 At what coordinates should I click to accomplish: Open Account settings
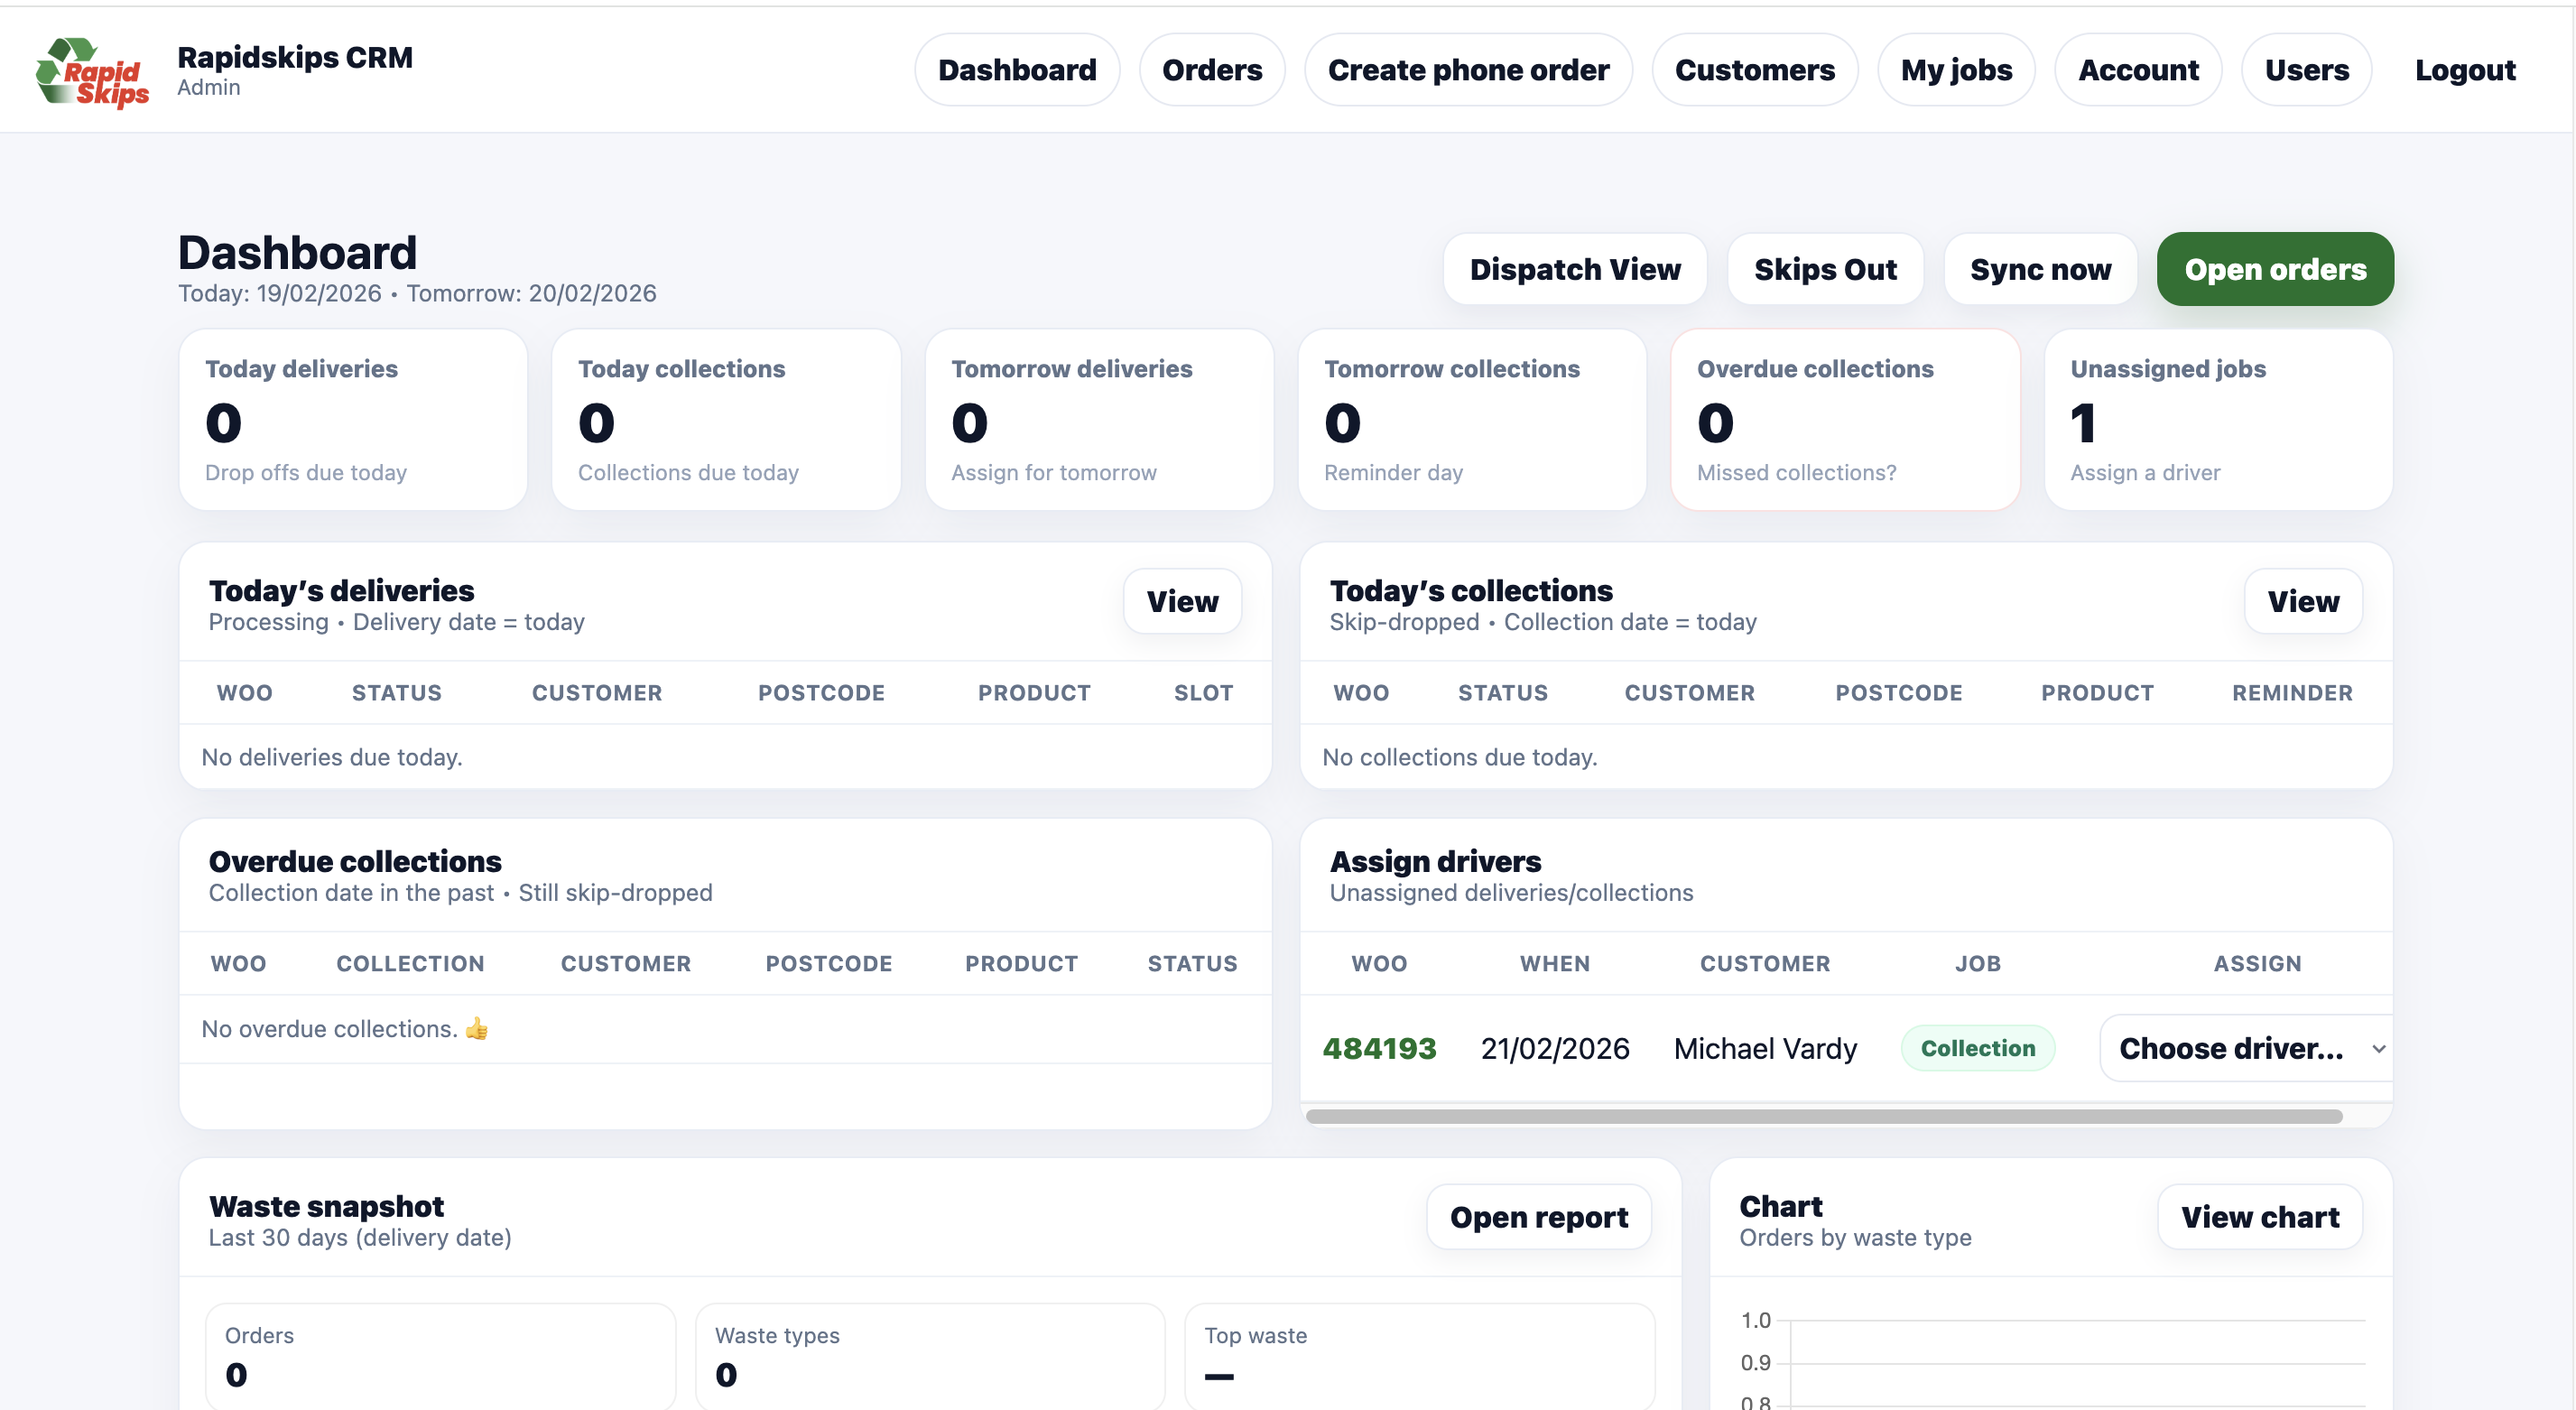[x=2139, y=69]
